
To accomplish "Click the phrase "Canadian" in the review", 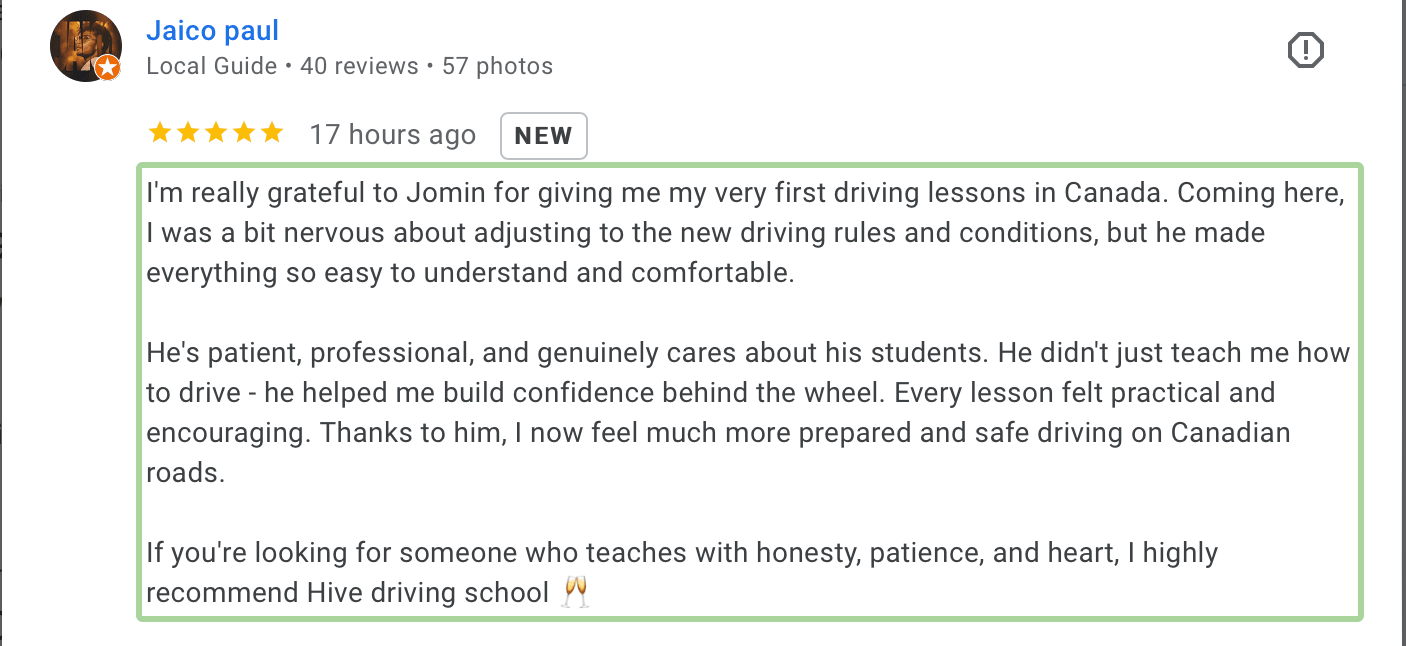I will [x=1230, y=432].
